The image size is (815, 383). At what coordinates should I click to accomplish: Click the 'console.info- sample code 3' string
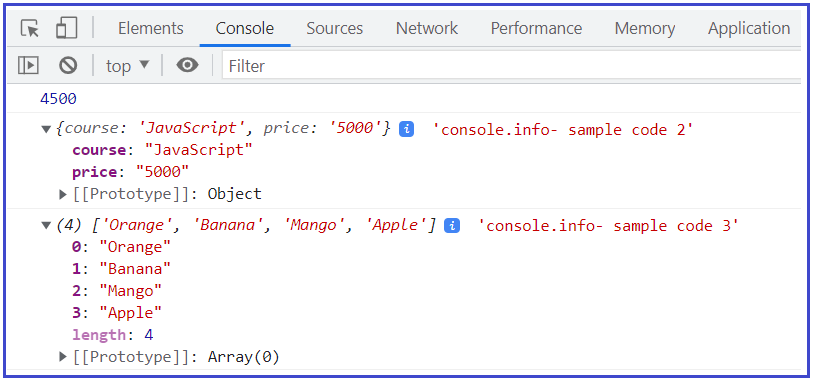[608, 226]
